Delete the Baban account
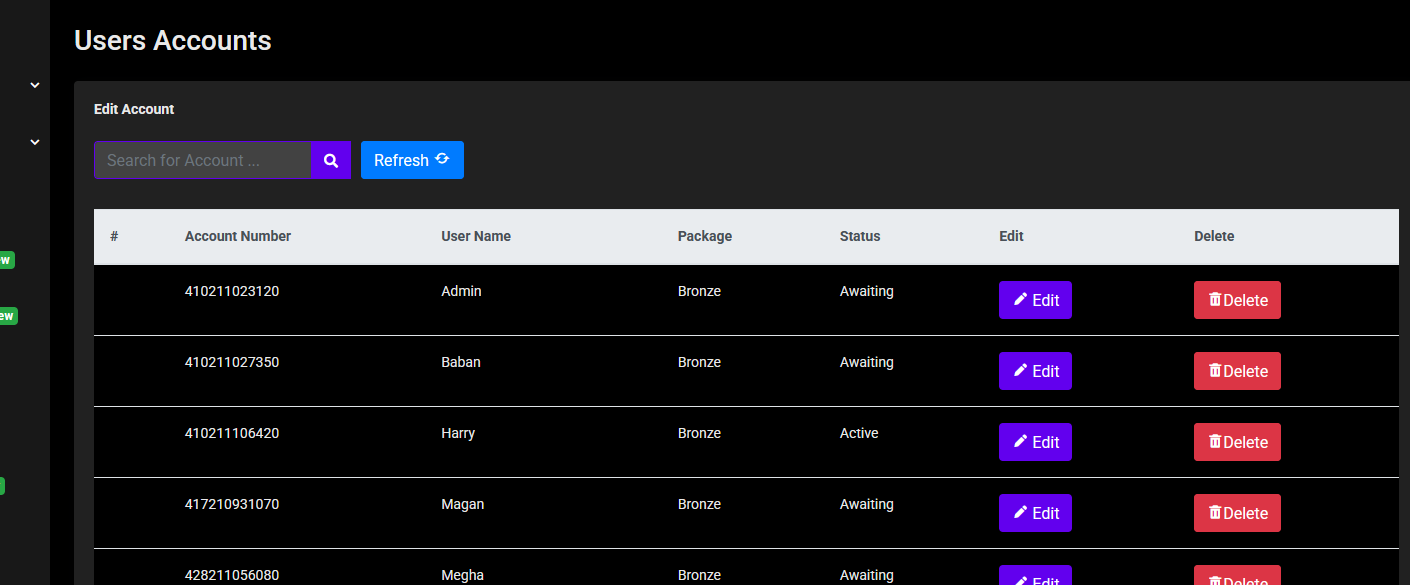This screenshot has height=585, width=1410. (x=1237, y=371)
